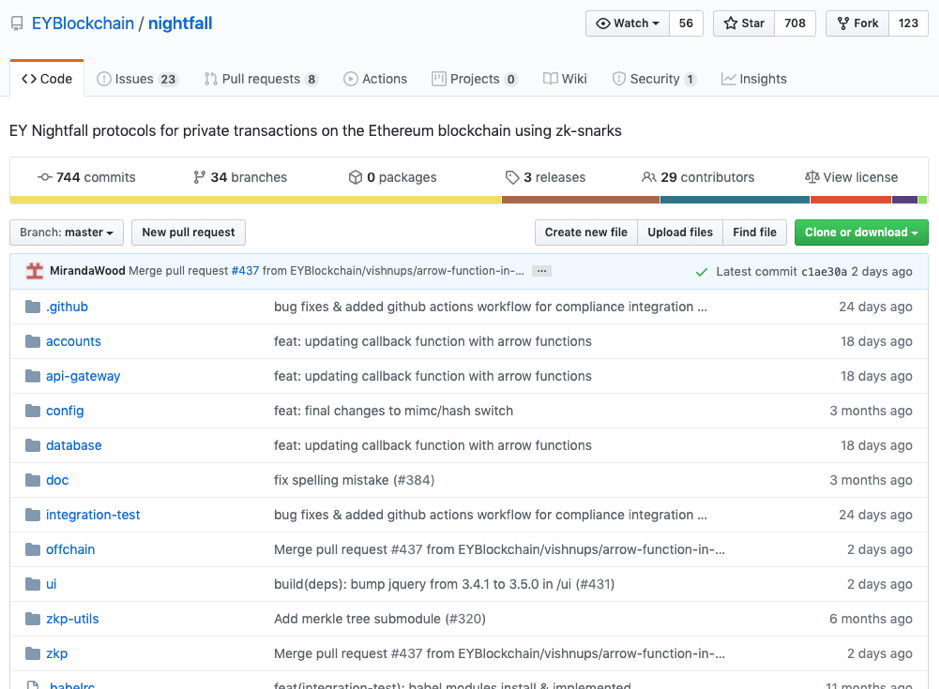This screenshot has width=939, height=689.
Task: Open the Watch dropdown menu
Action: (x=628, y=23)
